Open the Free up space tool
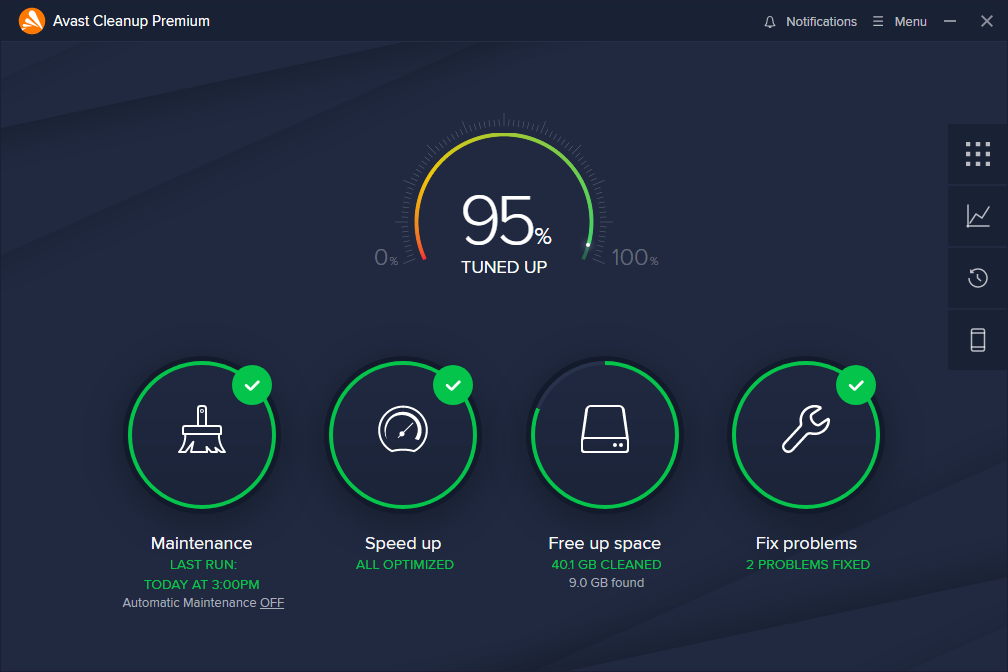Viewport: 1008px width, 672px height. tap(605, 435)
